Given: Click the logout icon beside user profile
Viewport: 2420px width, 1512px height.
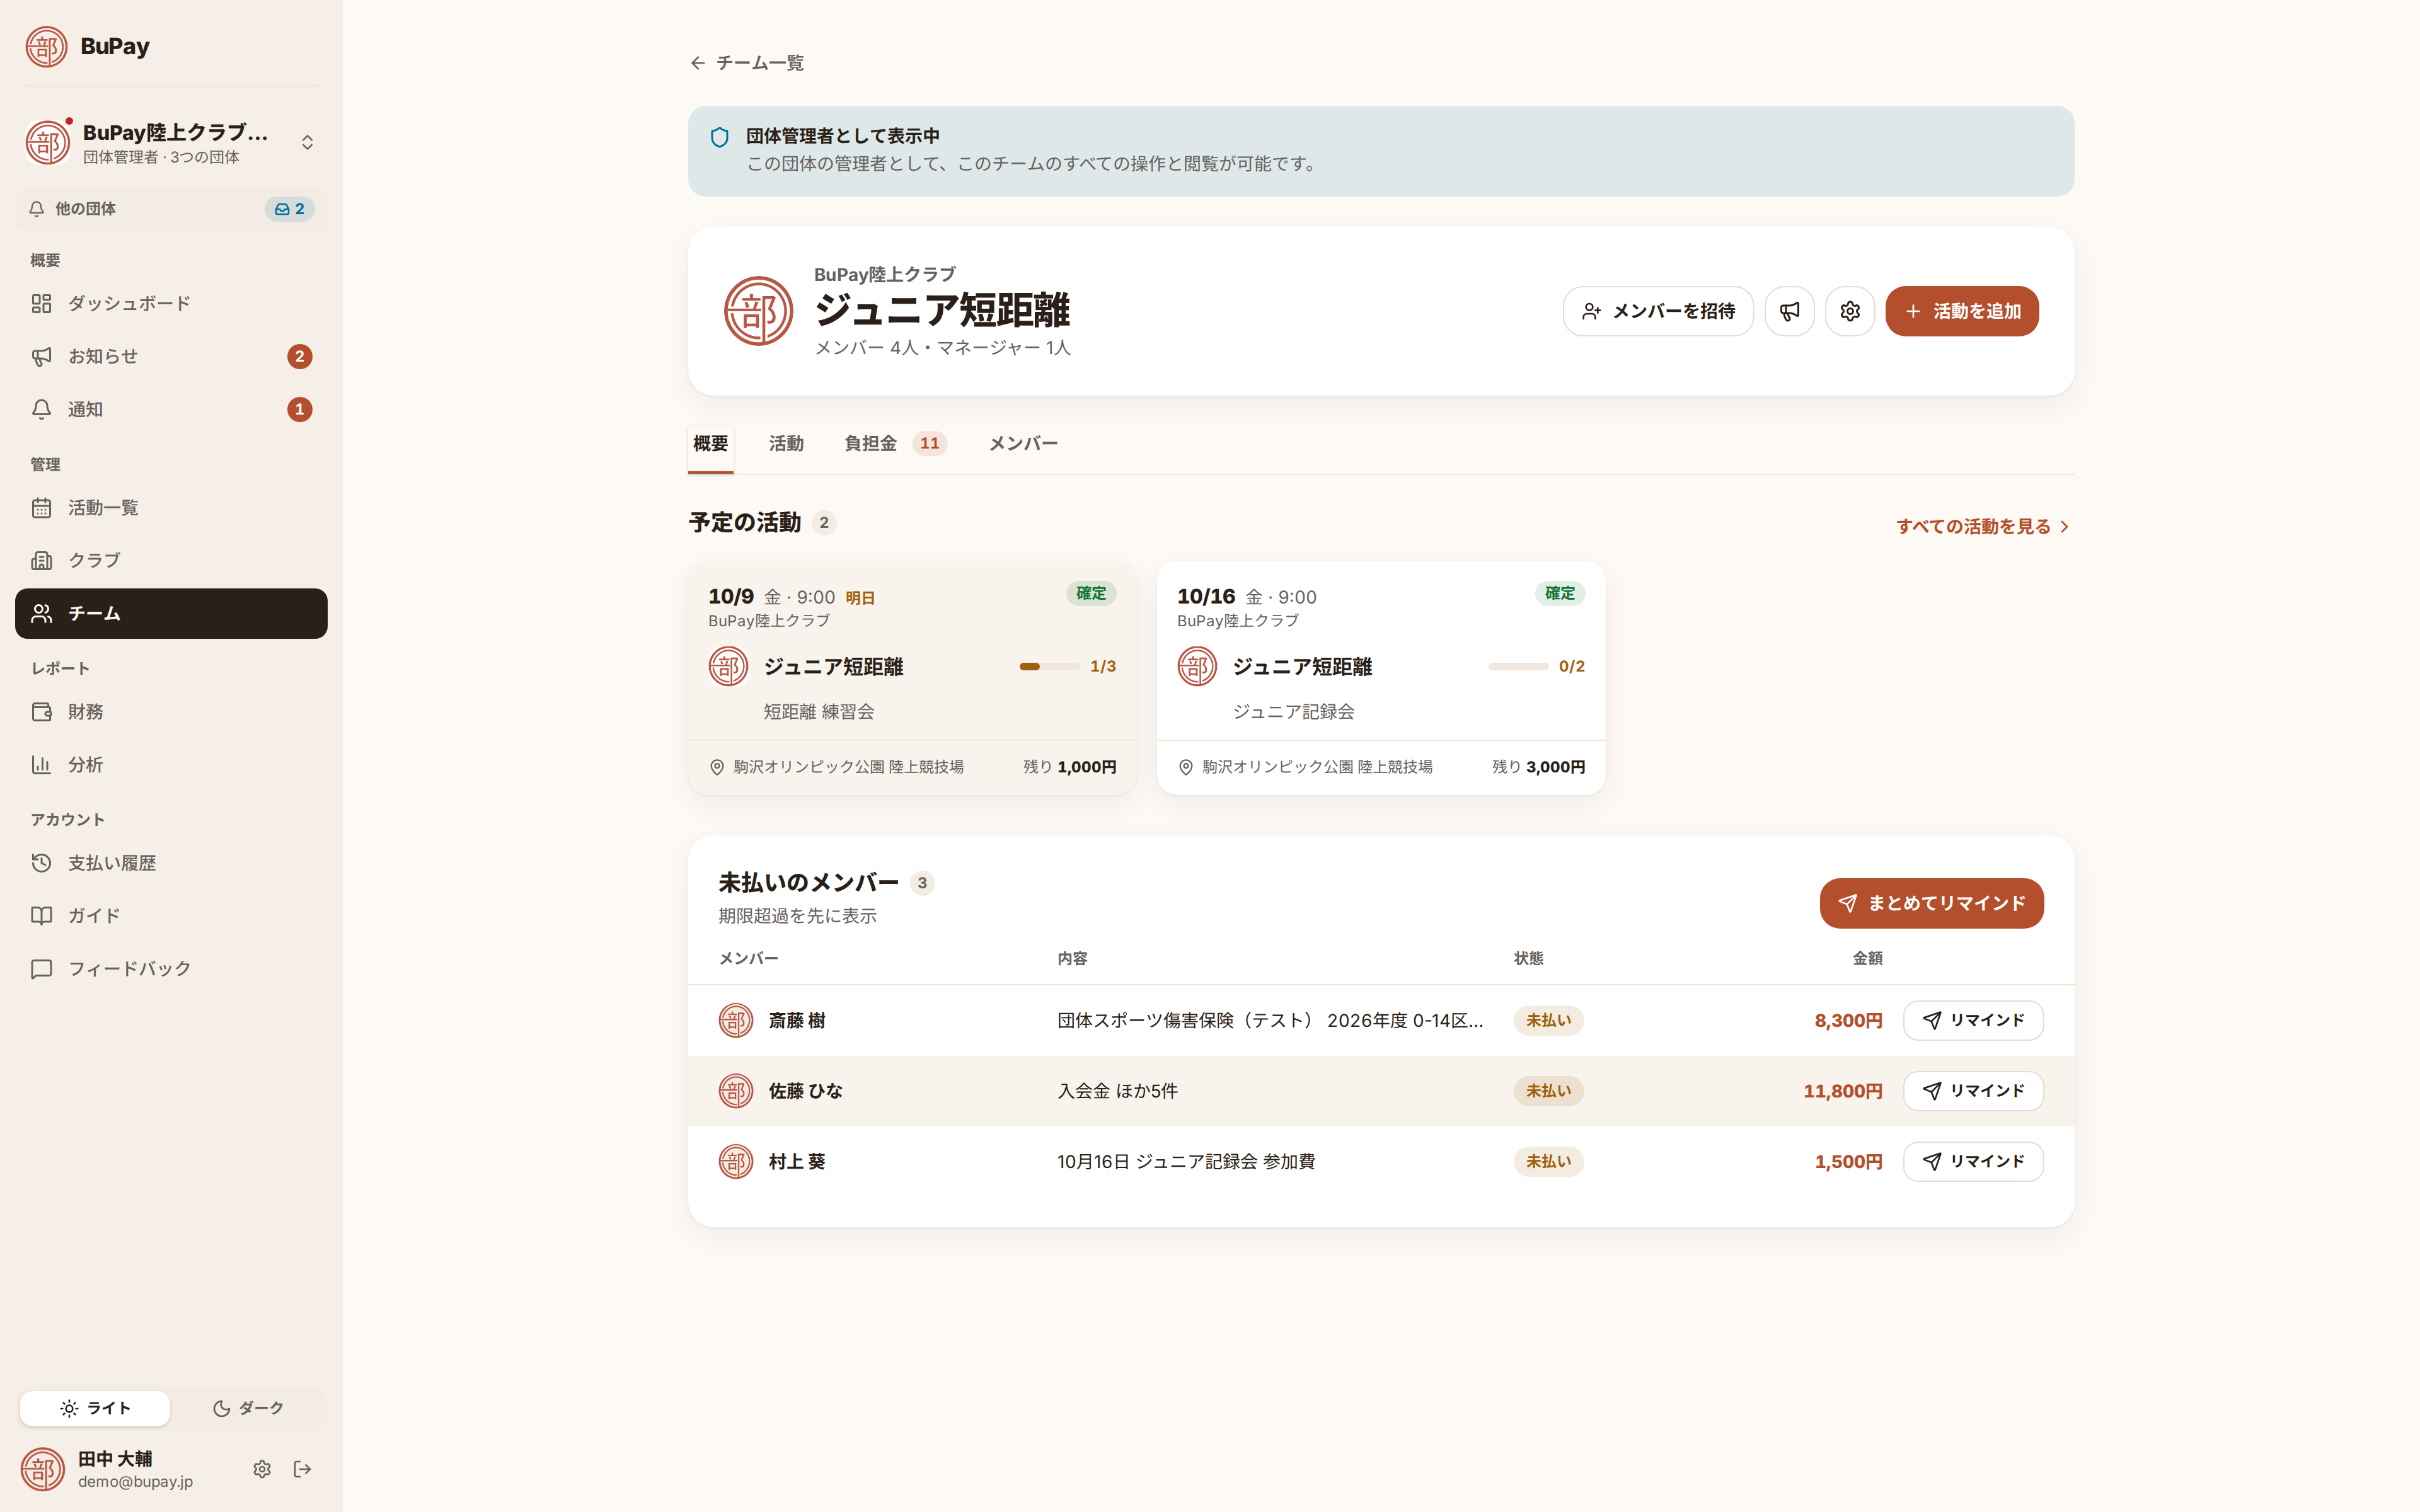Looking at the screenshot, I should click(303, 1469).
